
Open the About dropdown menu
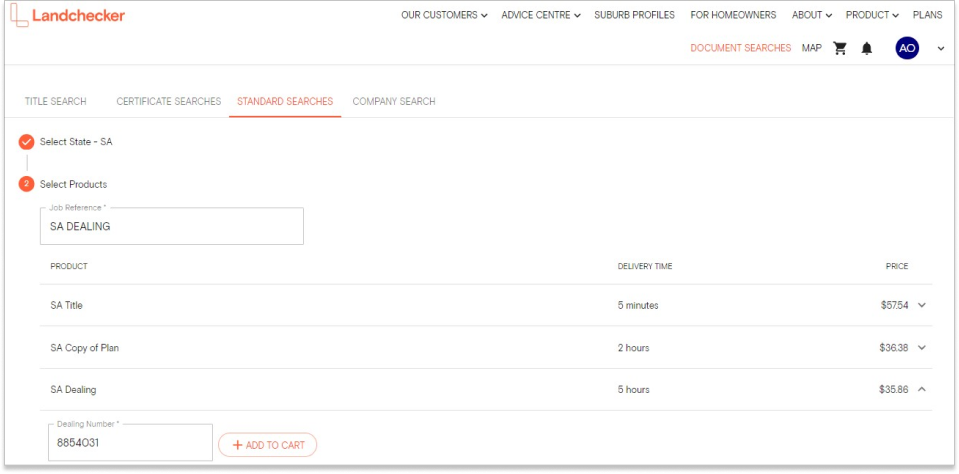coord(812,15)
